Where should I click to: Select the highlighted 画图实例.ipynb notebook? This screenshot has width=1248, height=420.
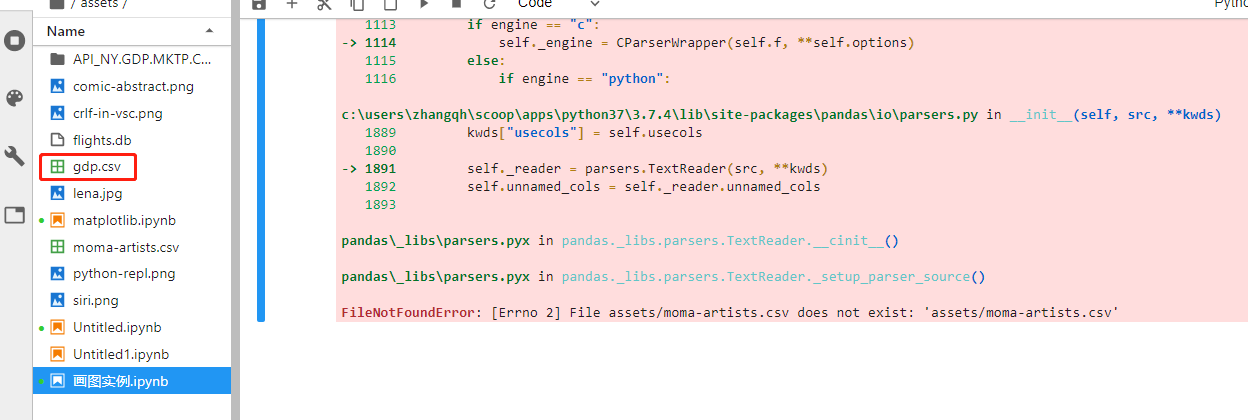(132, 381)
